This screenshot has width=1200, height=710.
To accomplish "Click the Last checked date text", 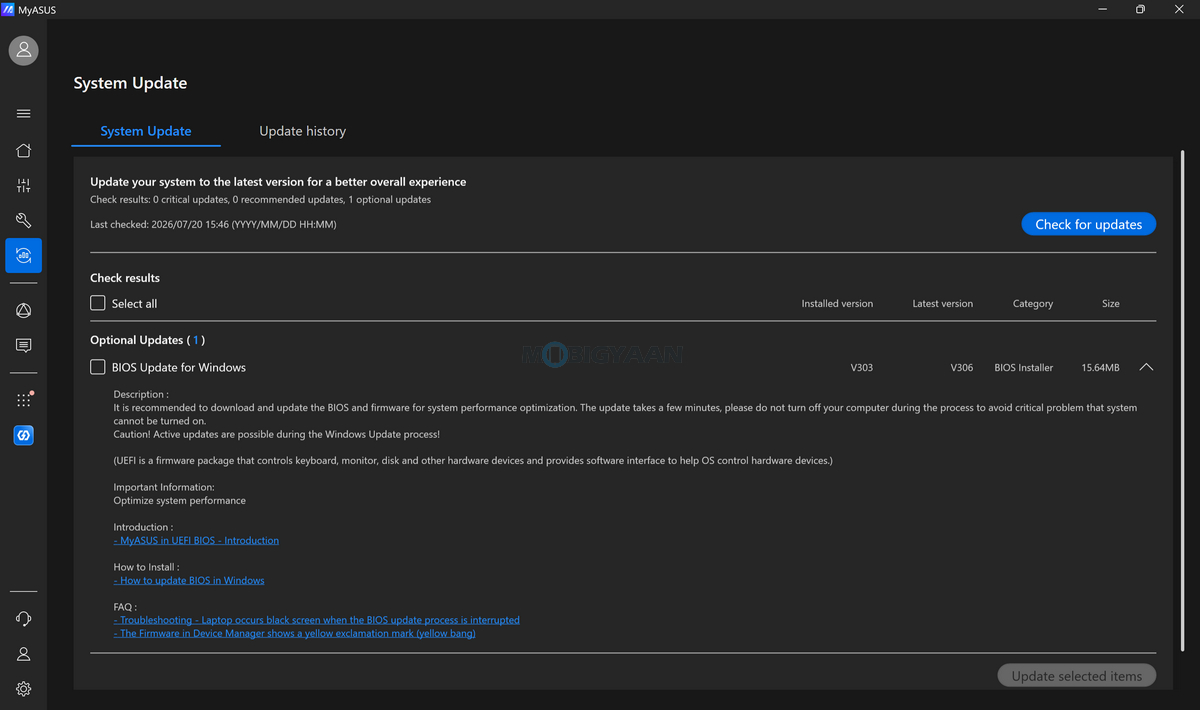I will 213,225.
